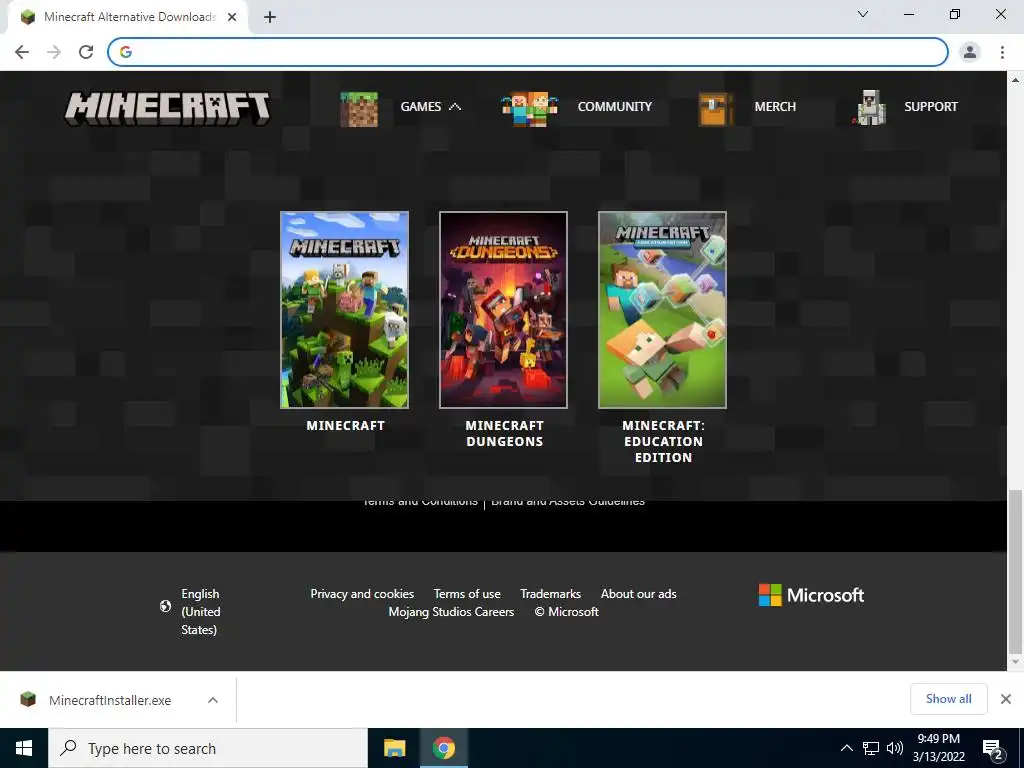Click the iron golem Support icon
Image resolution: width=1024 pixels, height=768 pixels.
click(869, 108)
